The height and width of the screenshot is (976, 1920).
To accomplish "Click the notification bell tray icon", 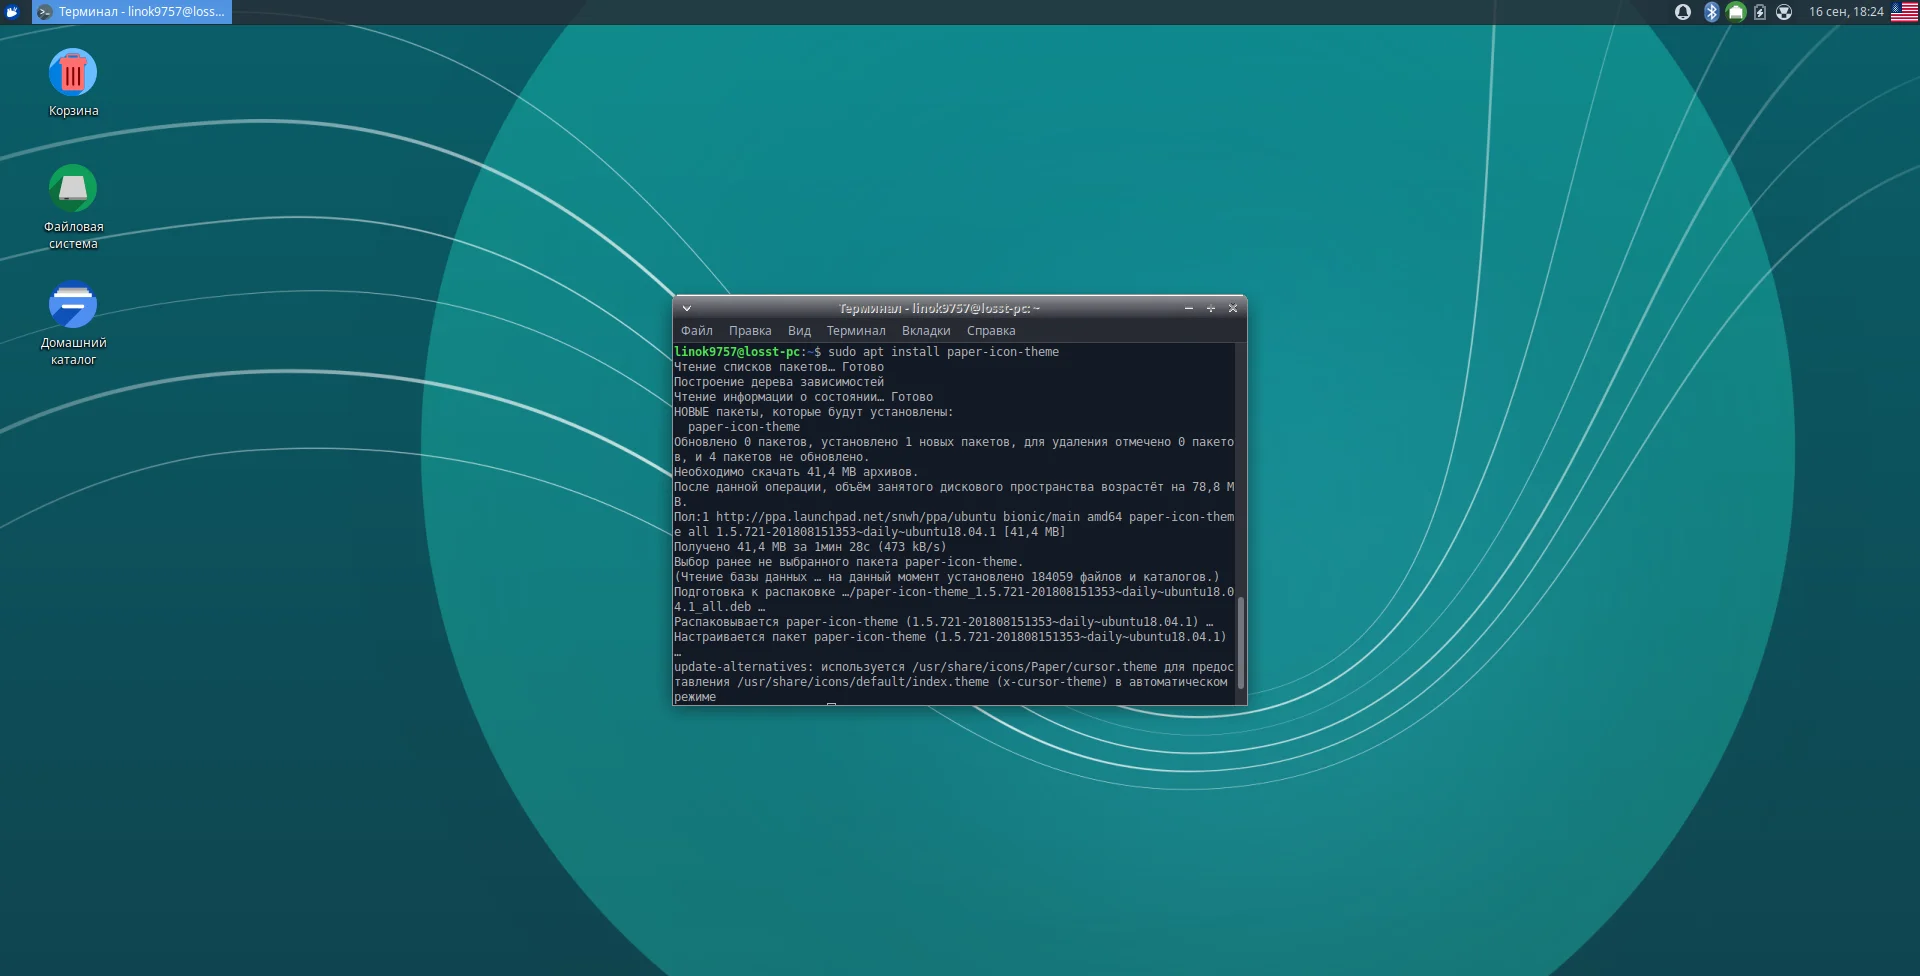I will click(x=1683, y=12).
